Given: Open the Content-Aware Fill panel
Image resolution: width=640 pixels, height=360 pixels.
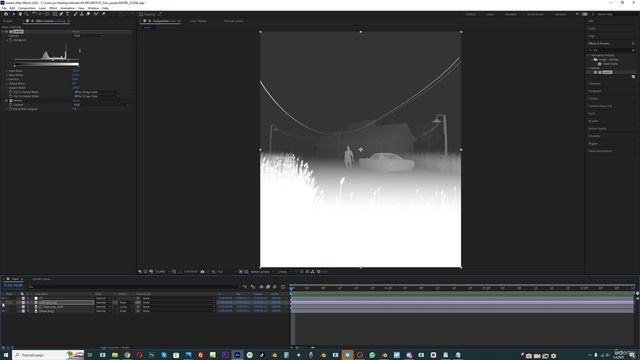Looking at the screenshot, I should 600,106.
